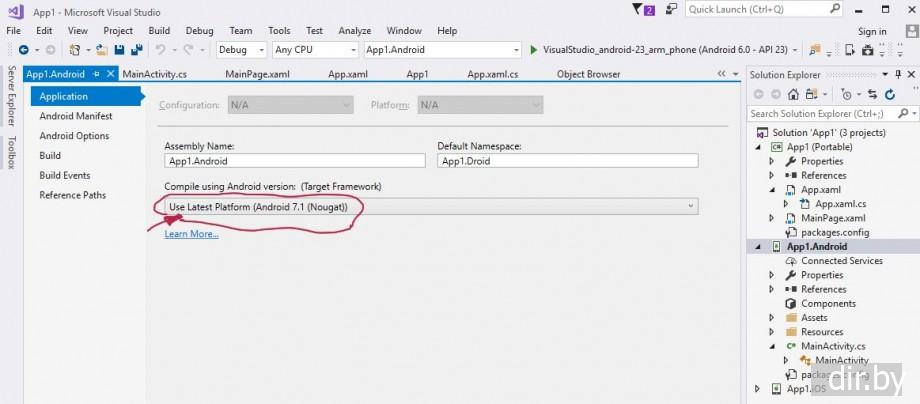Click the Navigate Backward arrow icon

coord(23,50)
